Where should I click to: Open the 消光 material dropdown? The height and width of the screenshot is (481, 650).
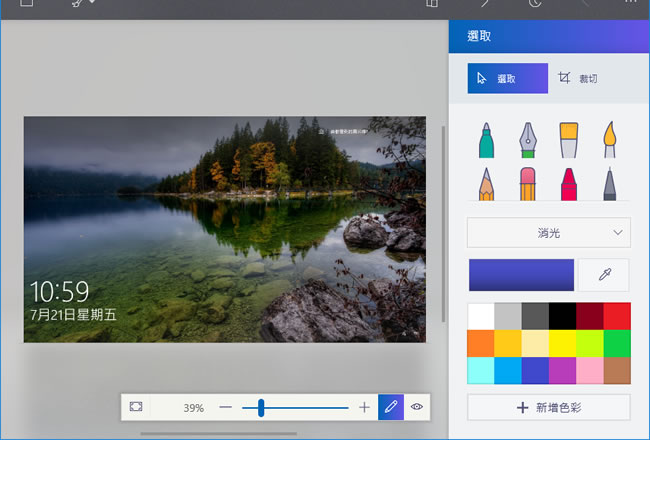pyautogui.click(x=549, y=233)
